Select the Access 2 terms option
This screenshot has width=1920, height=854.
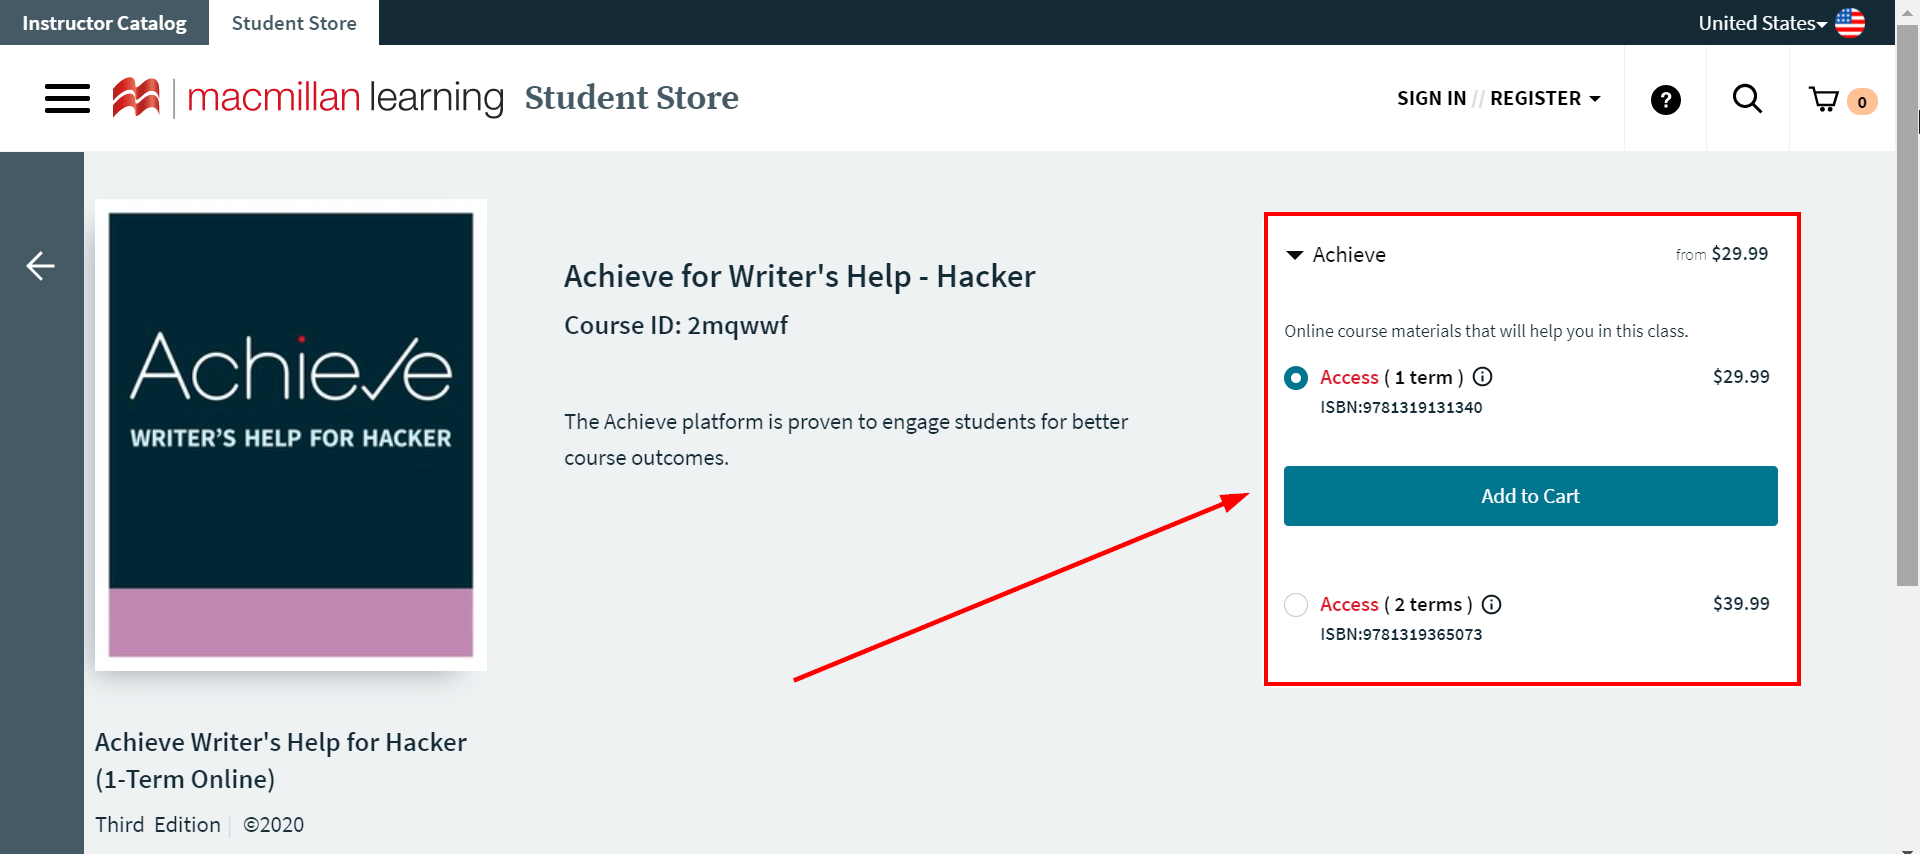(1296, 605)
